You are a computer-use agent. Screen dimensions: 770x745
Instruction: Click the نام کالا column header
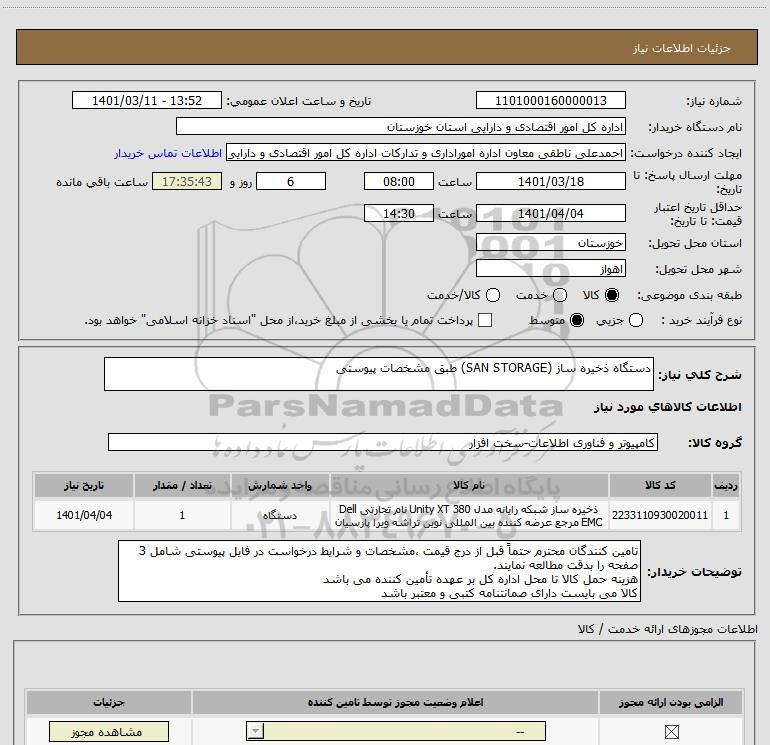coord(469,485)
